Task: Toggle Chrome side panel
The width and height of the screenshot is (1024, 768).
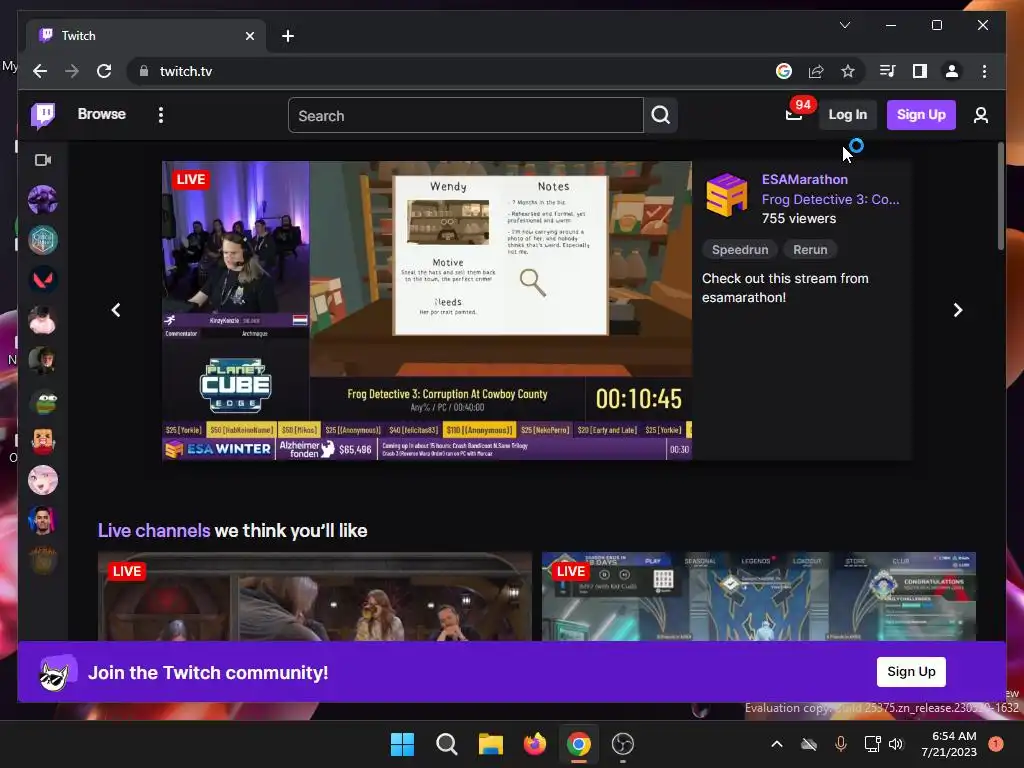Action: click(920, 71)
